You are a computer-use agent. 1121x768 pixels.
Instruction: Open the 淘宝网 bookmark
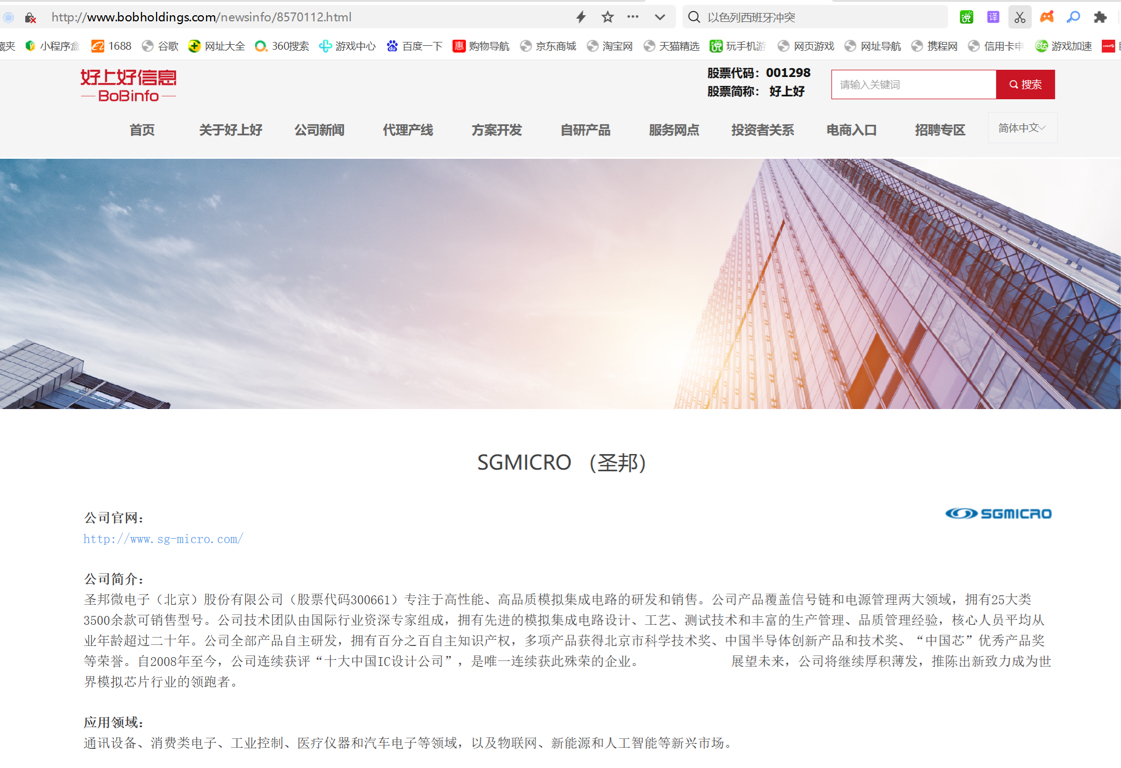(610, 46)
